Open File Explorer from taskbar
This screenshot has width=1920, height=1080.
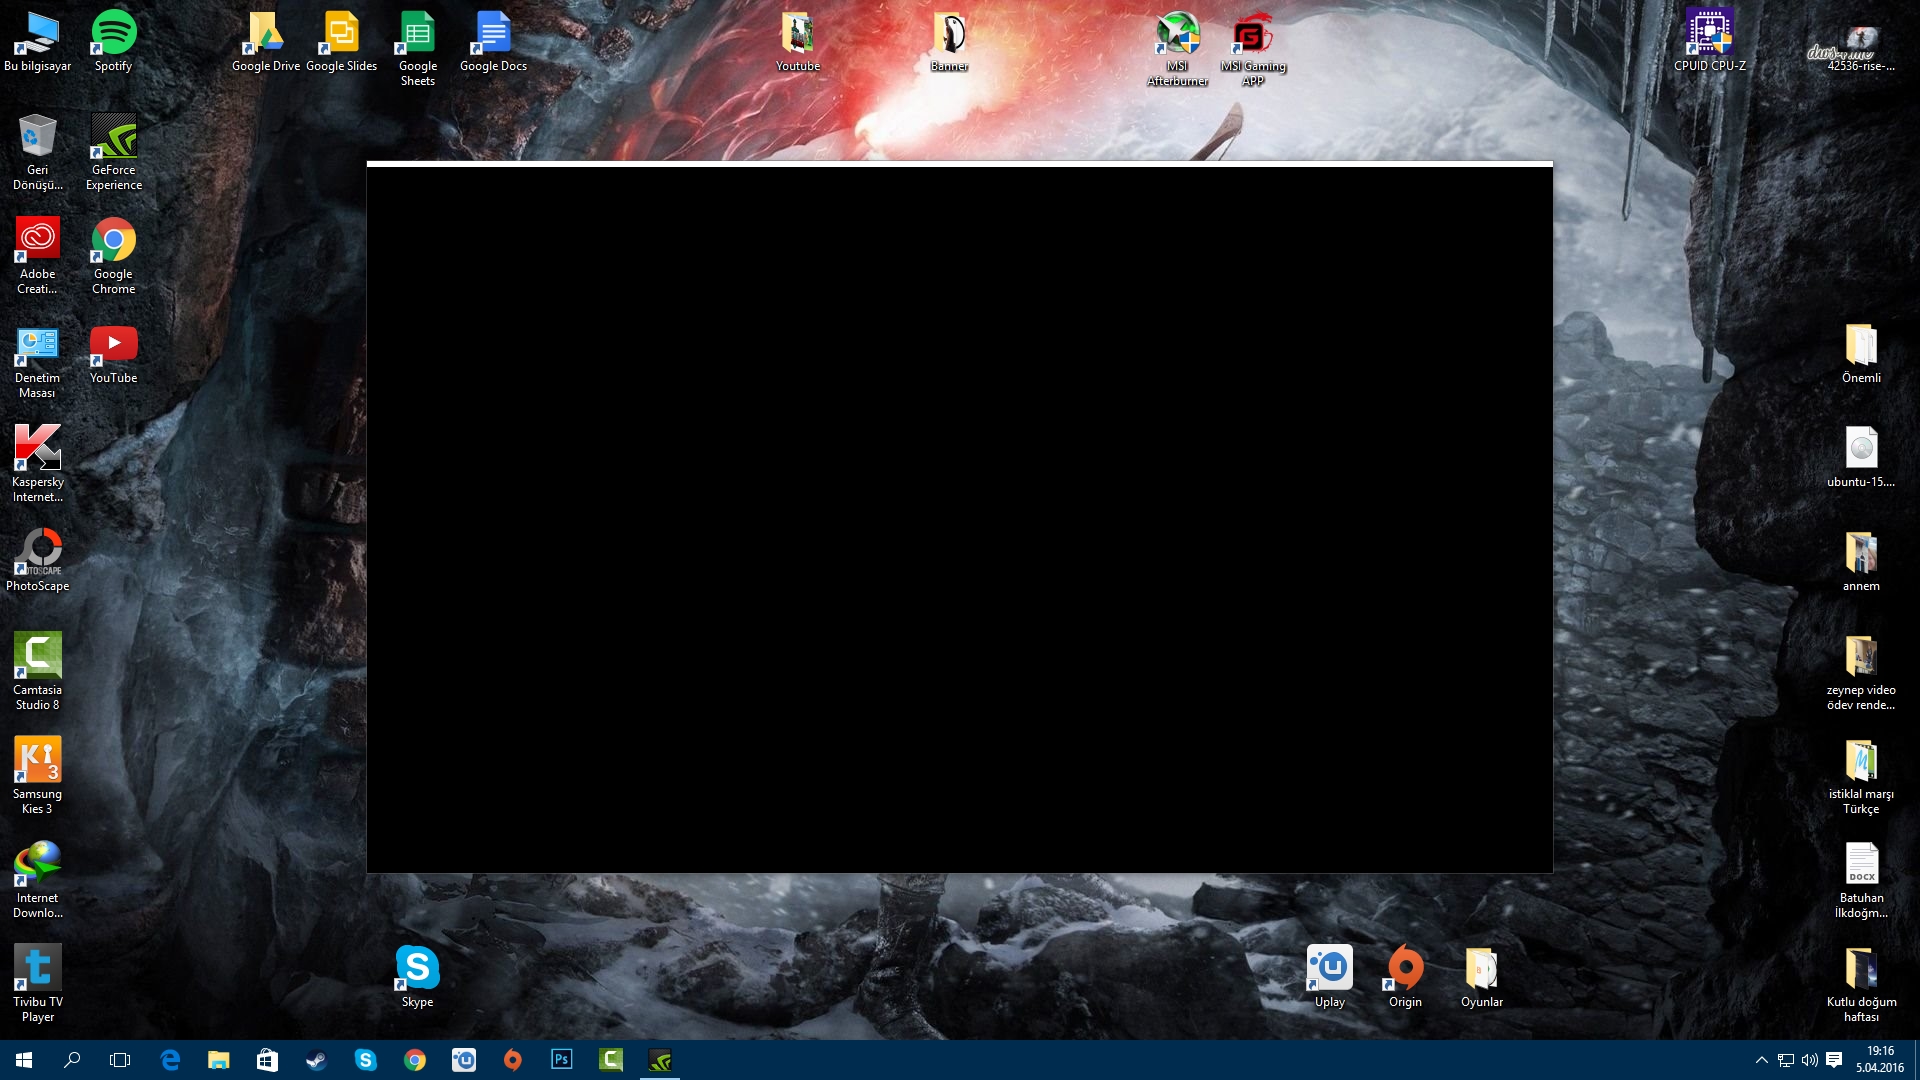219,1060
